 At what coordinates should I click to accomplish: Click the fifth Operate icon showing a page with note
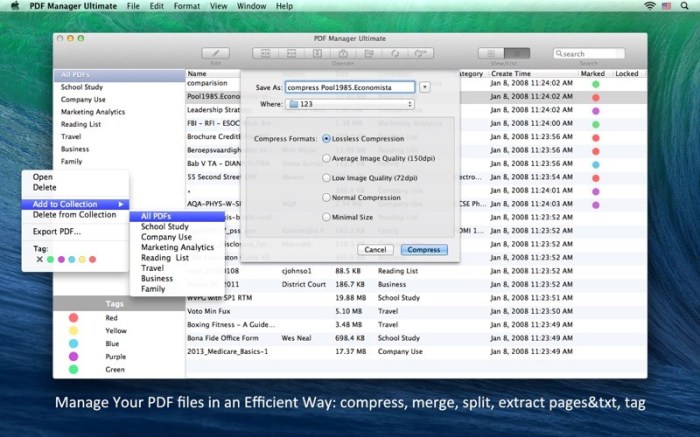(369, 54)
